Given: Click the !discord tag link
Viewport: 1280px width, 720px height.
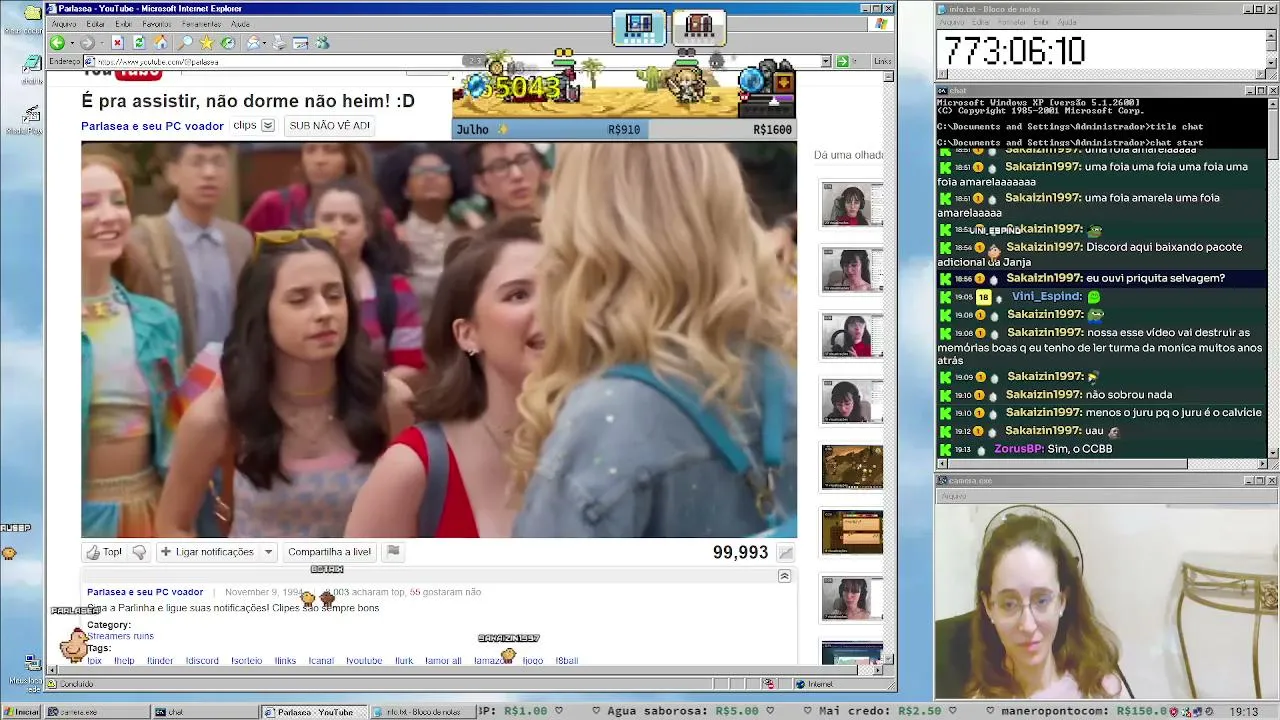Looking at the screenshot, I should 202,661.
